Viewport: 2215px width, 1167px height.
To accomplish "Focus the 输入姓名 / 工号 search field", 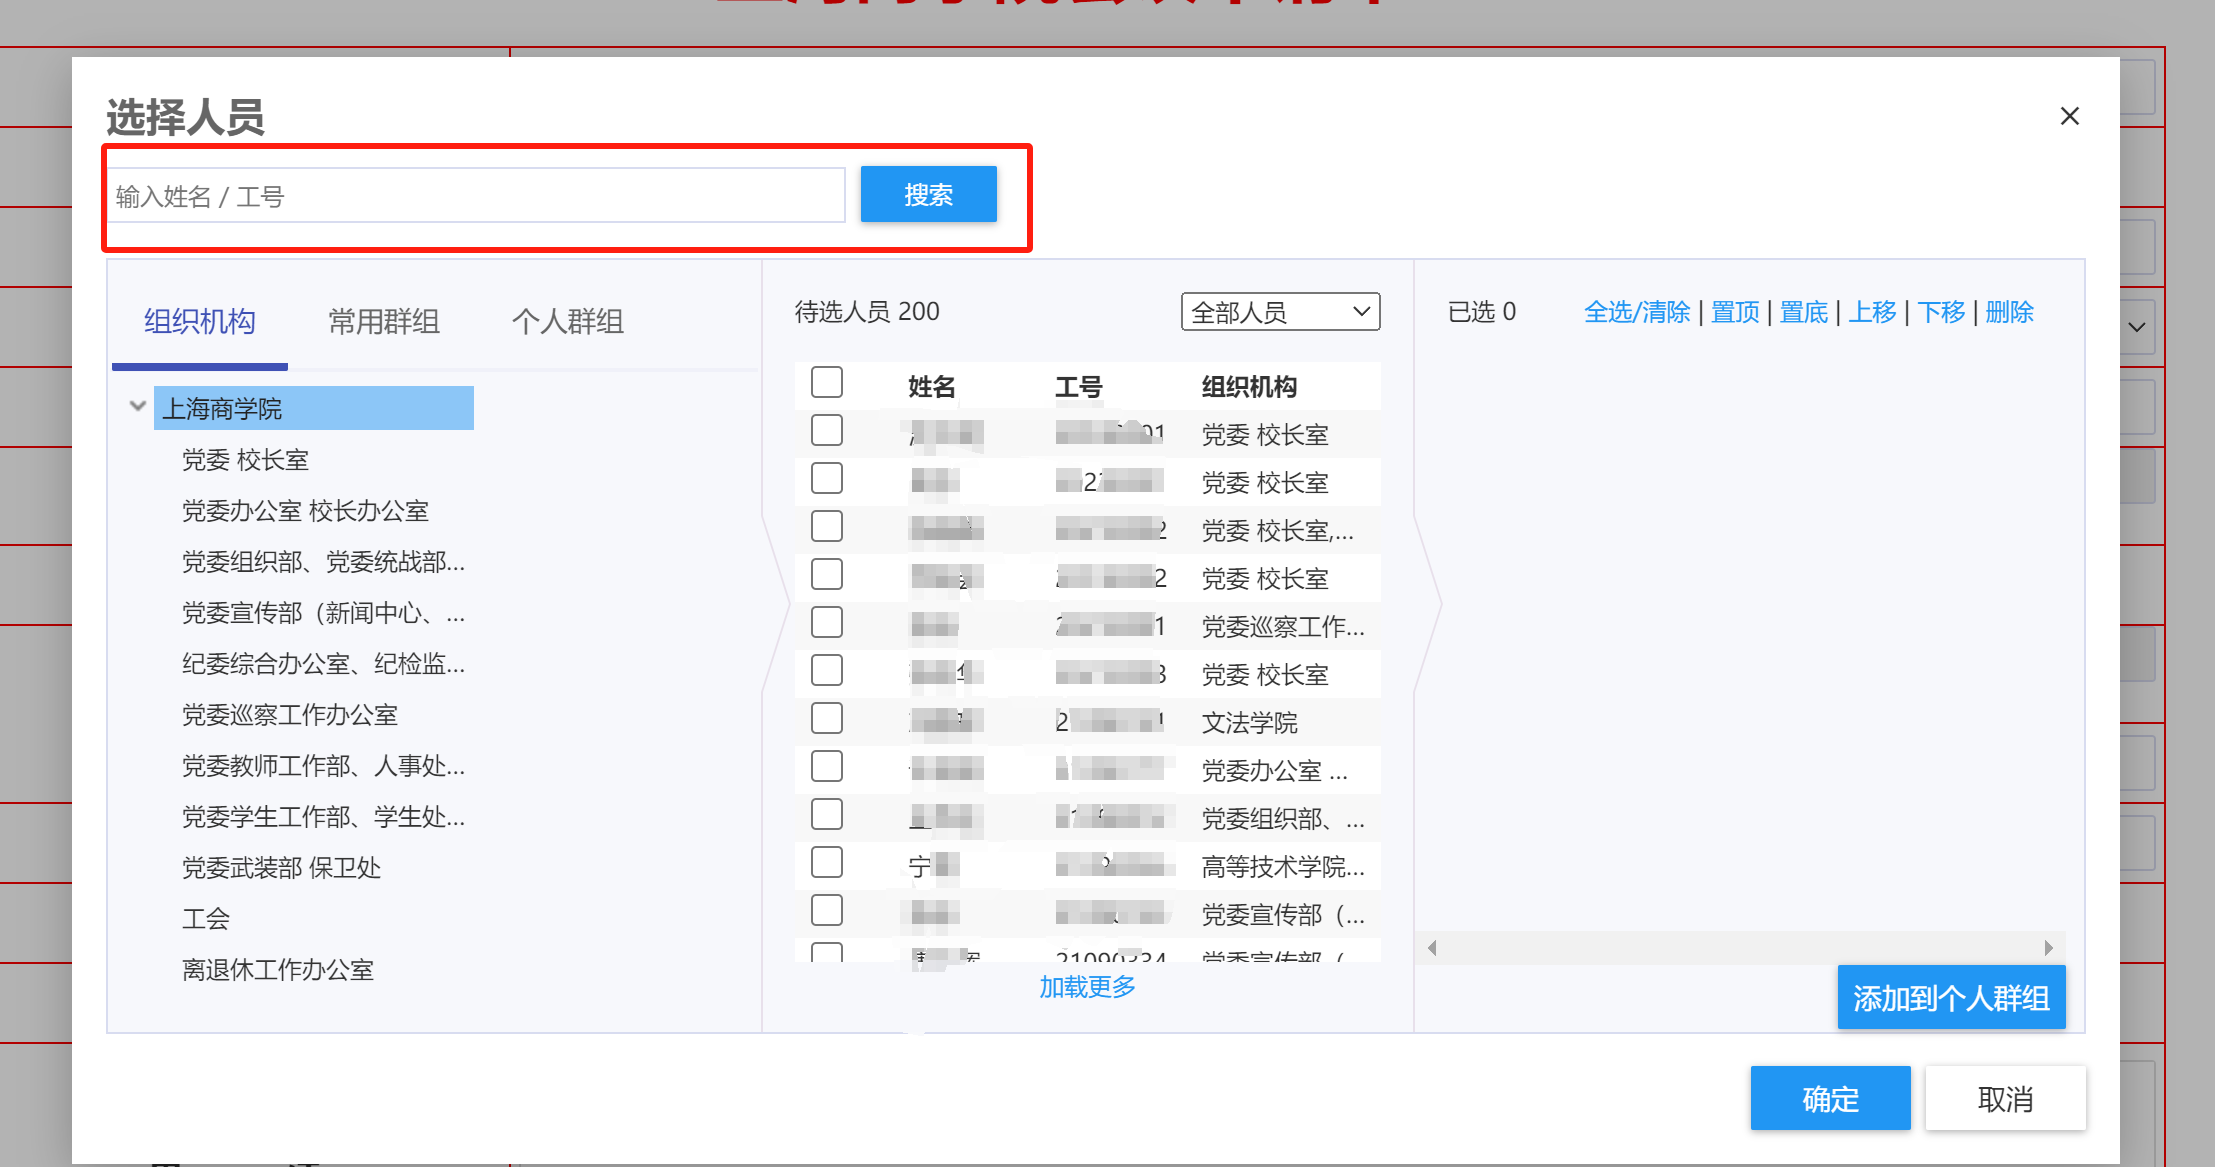I will point(477,196).
